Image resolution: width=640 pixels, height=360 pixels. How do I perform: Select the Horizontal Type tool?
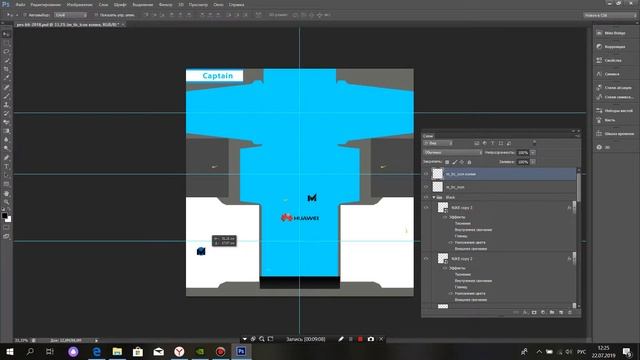[x=6, y=167]
